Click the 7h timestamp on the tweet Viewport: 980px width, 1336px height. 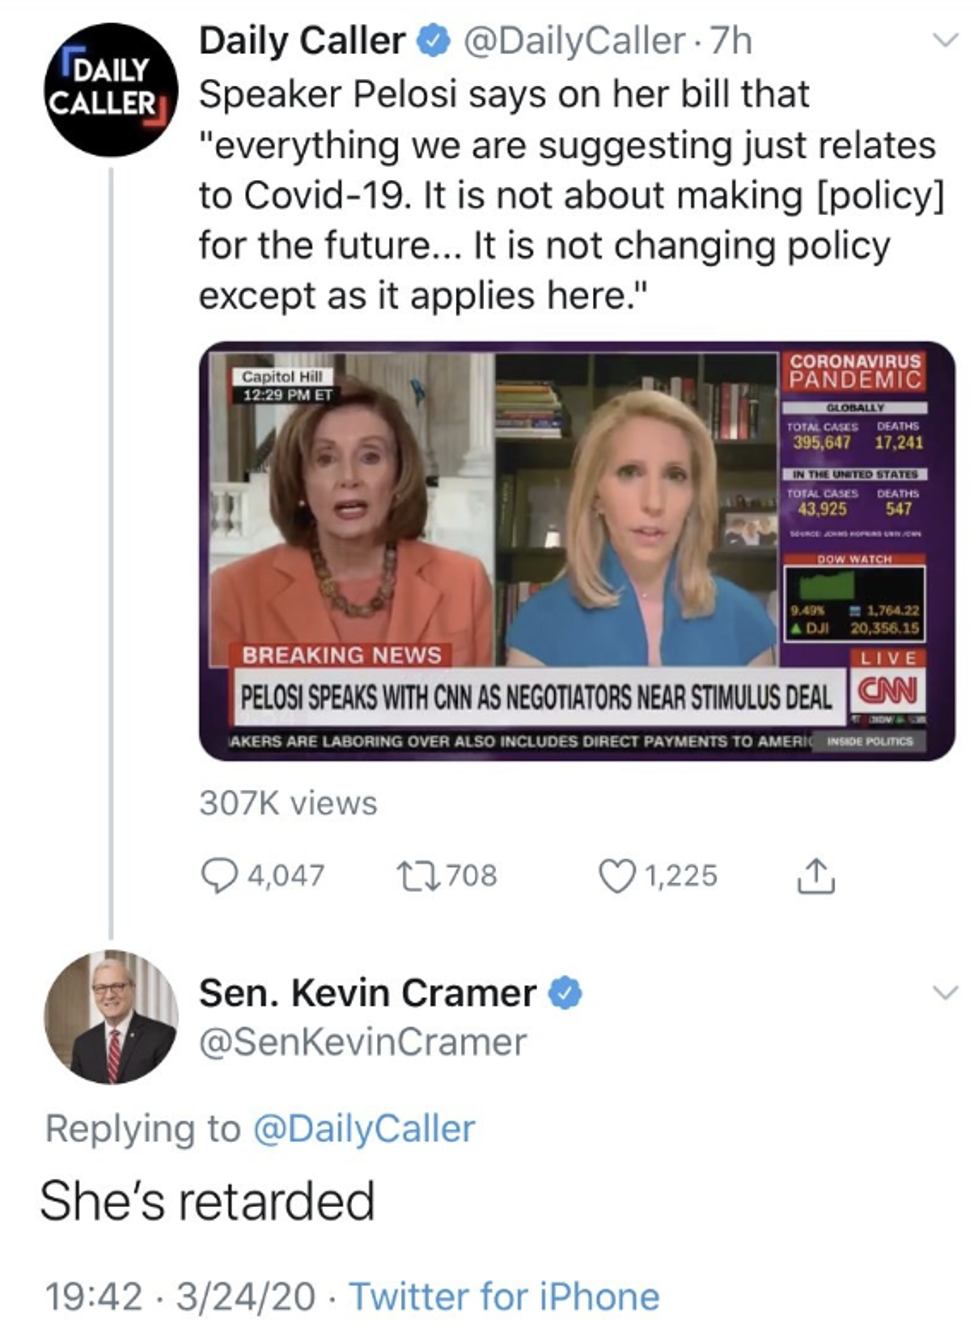731,41
